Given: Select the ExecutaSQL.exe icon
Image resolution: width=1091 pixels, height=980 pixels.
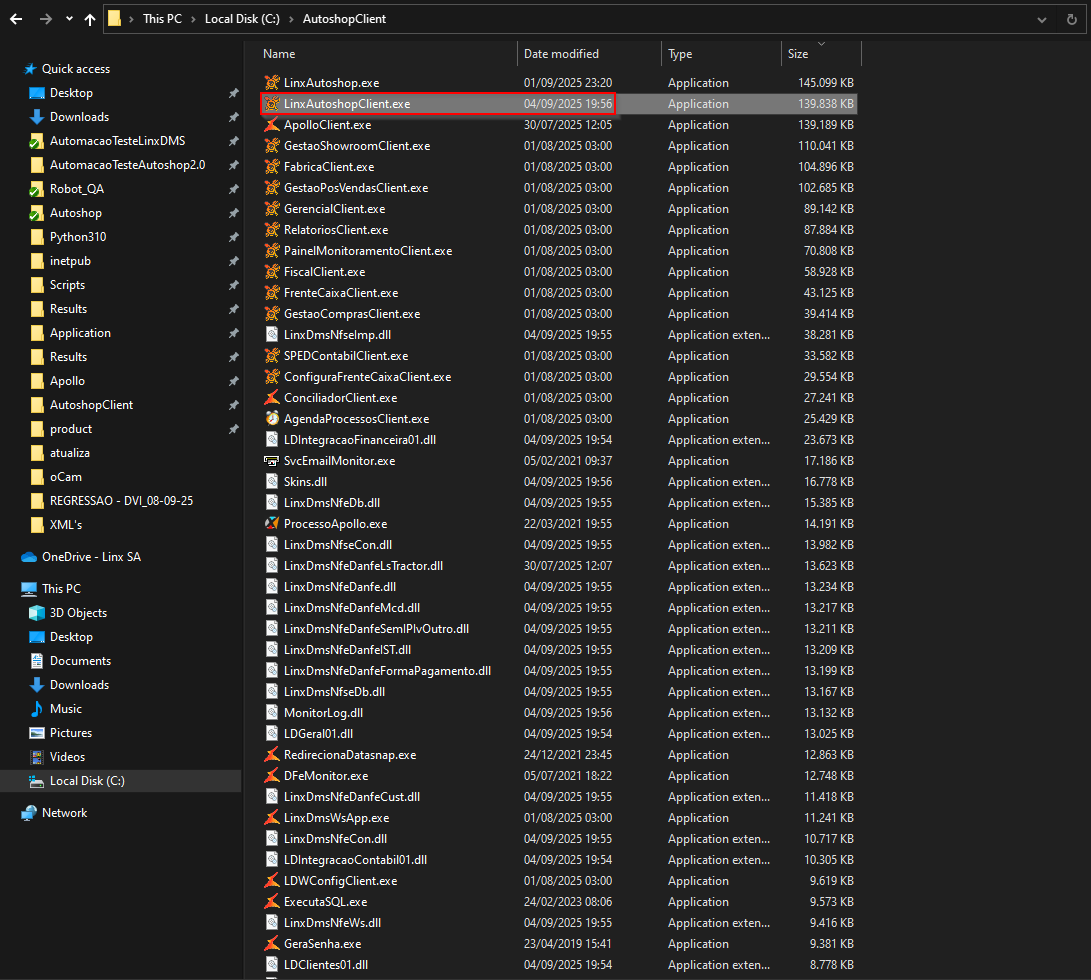Looking at the screenshot, I should [x=272, y=901].
